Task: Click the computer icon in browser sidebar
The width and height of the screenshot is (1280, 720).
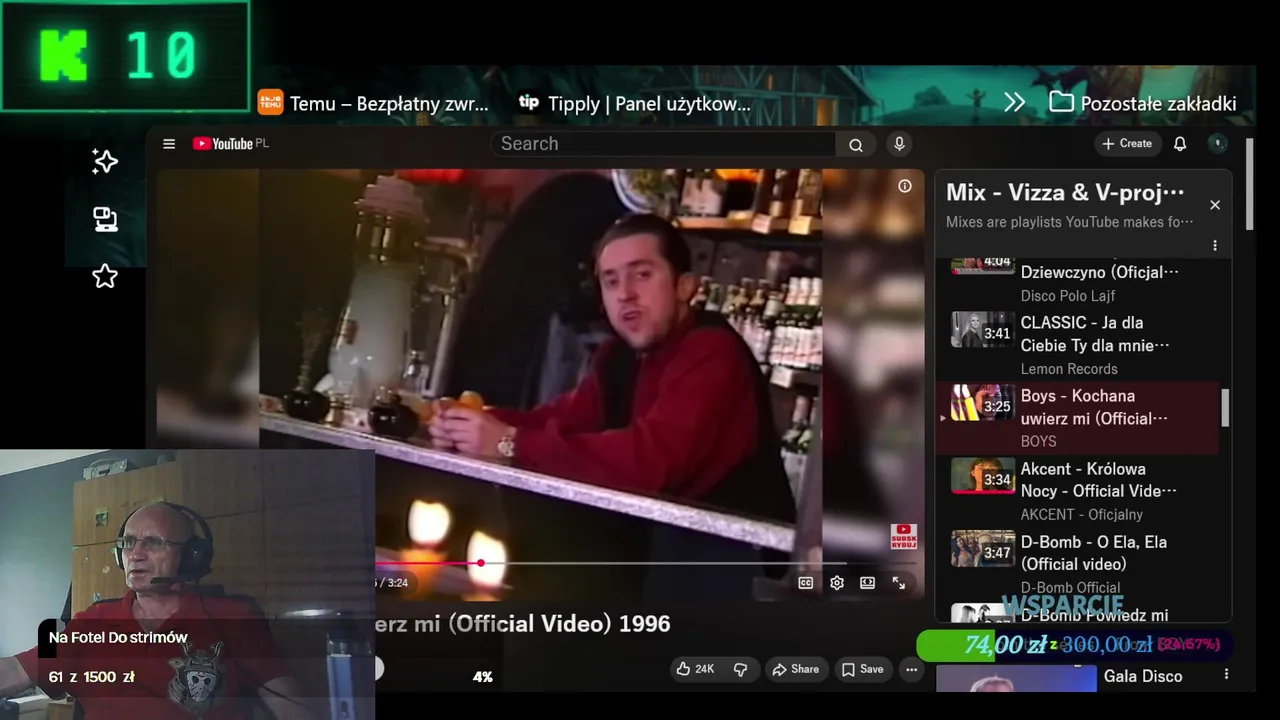Action: coord(105,219)
